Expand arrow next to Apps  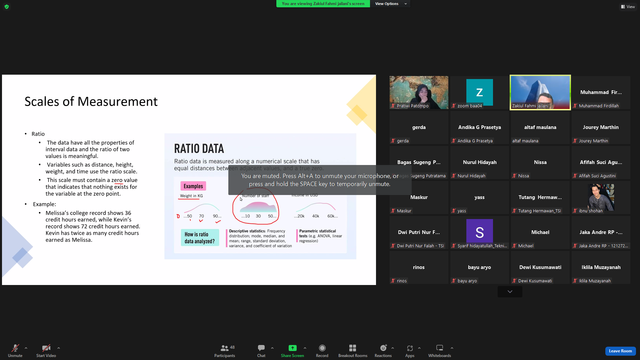419,348
